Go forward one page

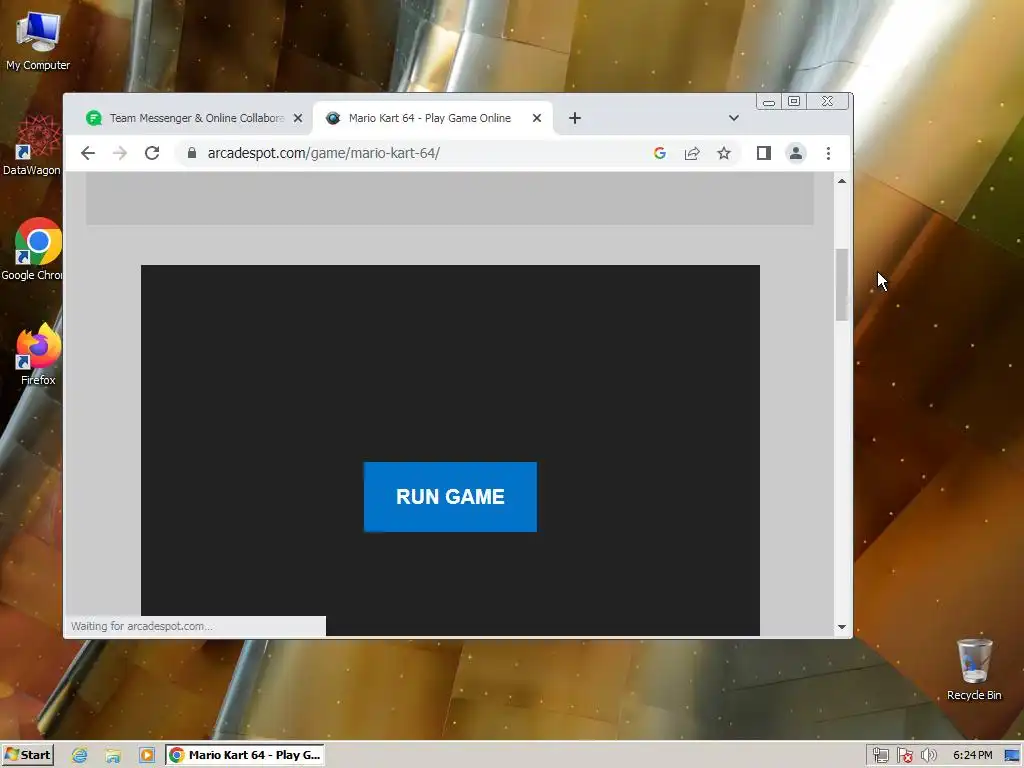click(120, 153)
